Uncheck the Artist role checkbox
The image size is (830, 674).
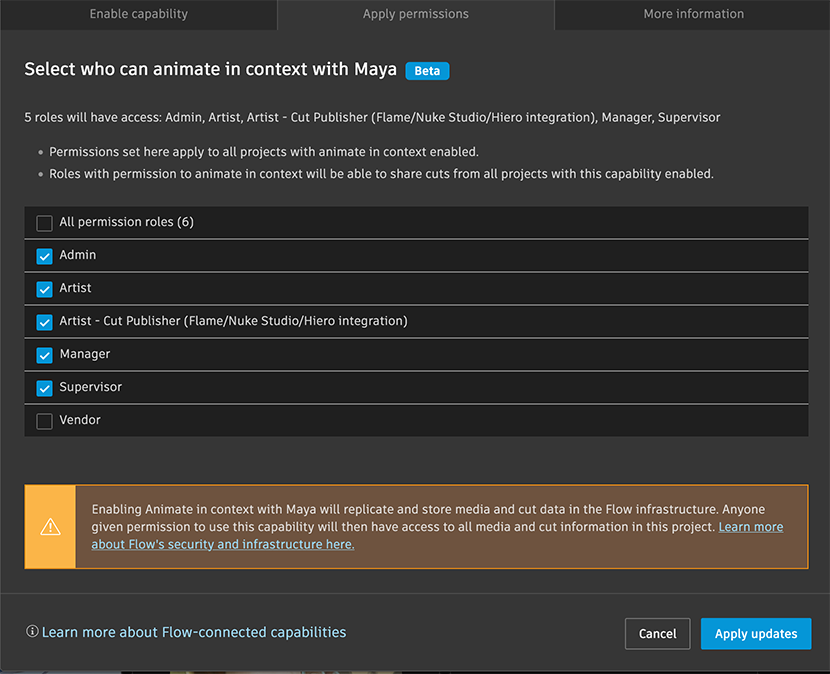[x=44, y=289]
